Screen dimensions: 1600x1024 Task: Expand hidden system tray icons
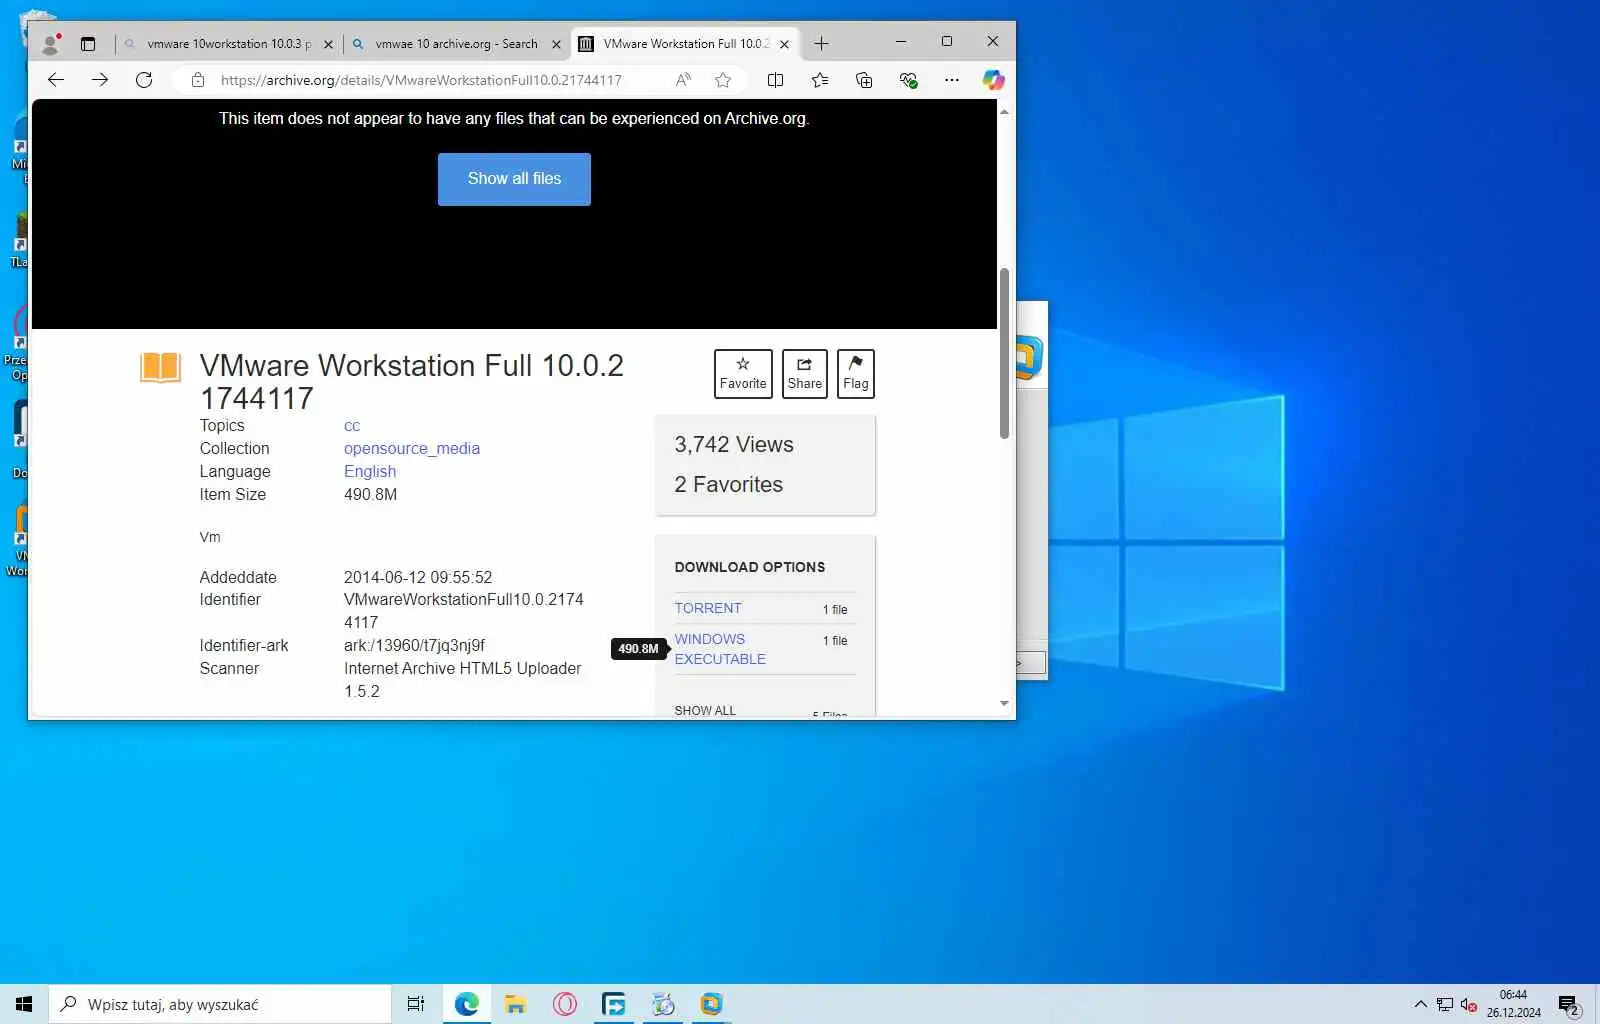click(x=1421, y=1004)
